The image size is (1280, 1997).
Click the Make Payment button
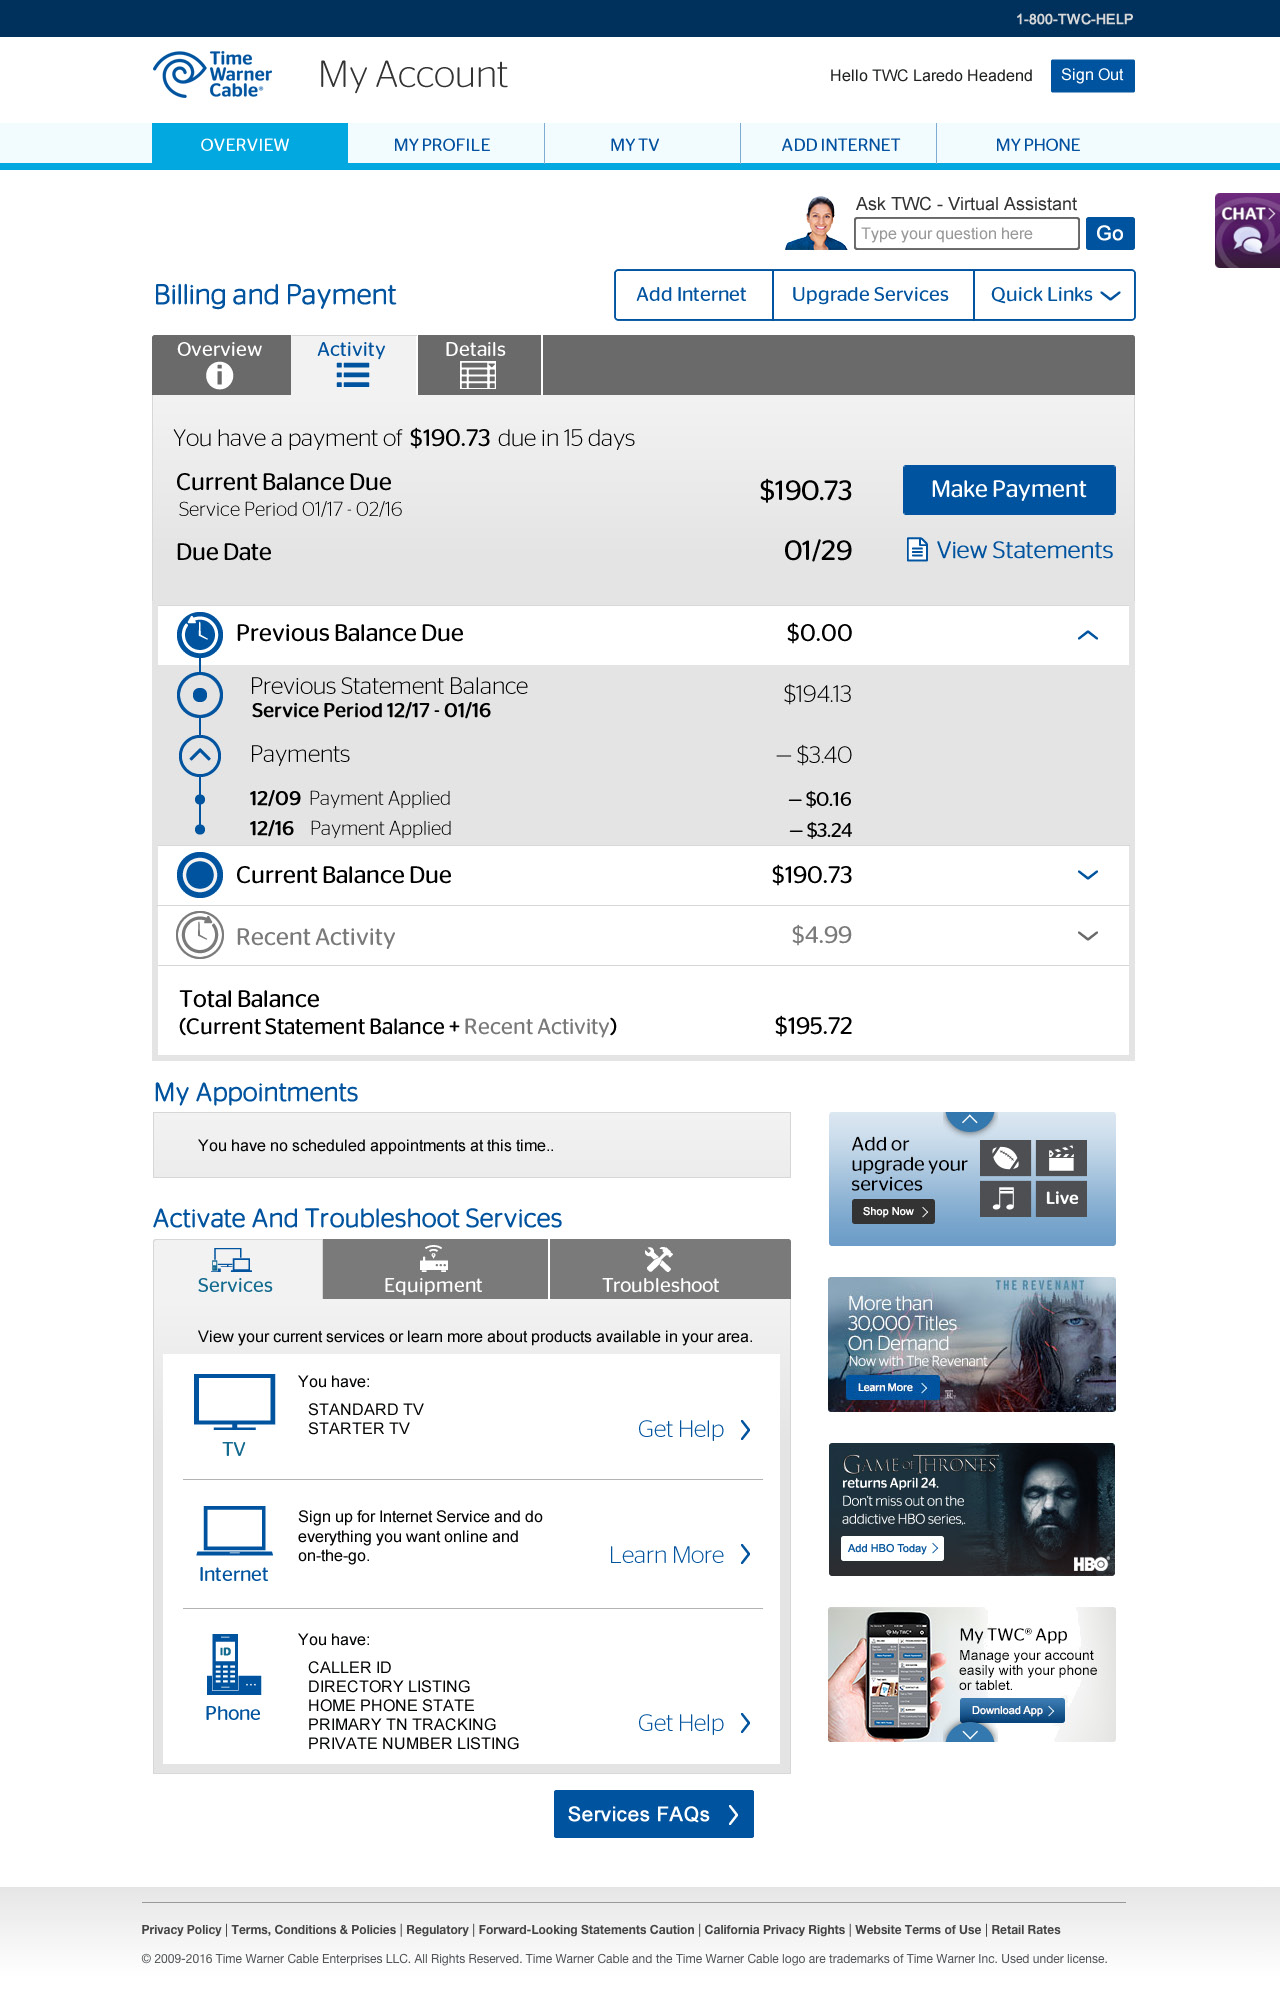(x=1009, y=490)
